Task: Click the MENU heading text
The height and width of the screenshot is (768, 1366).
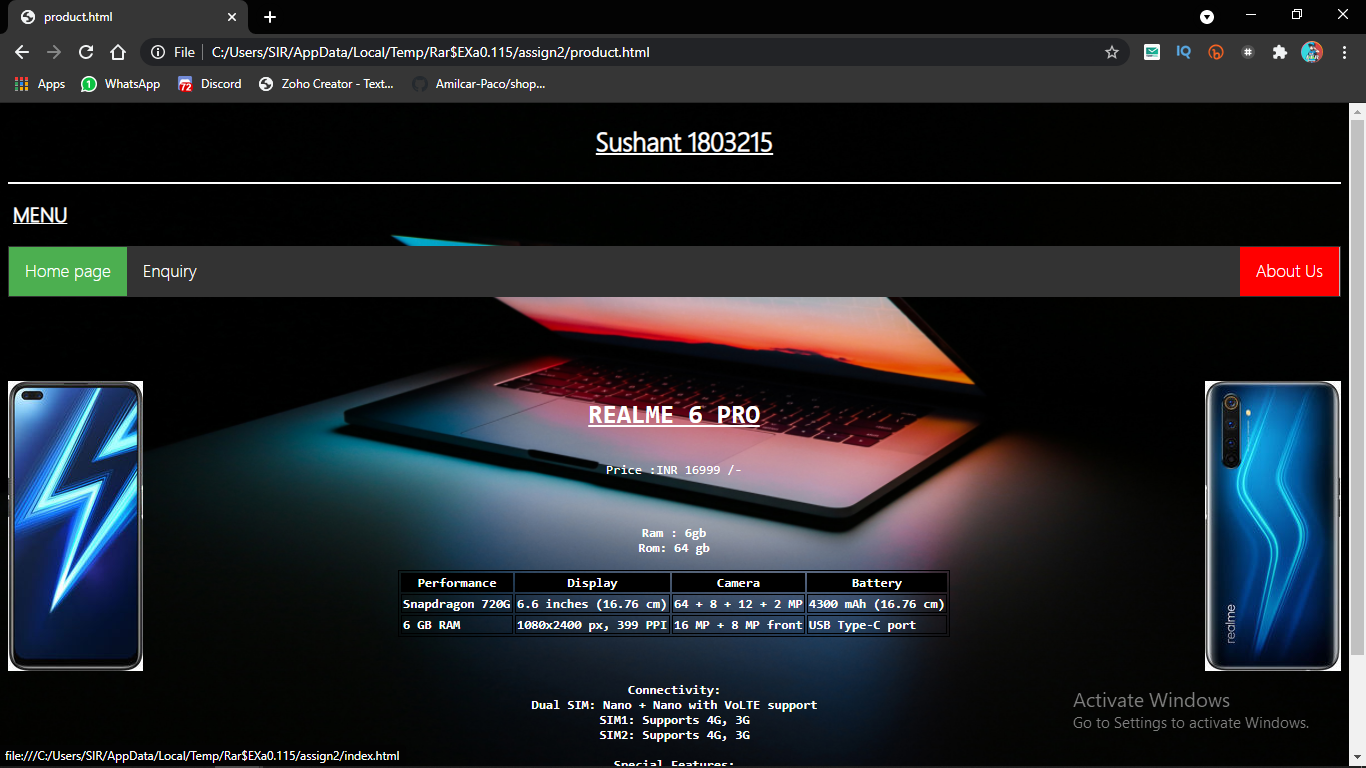Action: [x=40, y=215]
